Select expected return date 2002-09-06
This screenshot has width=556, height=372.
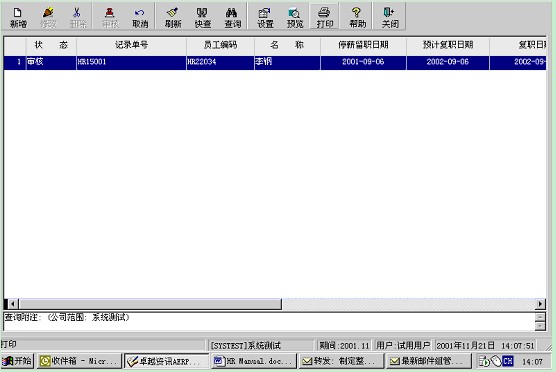click(448, 62)
